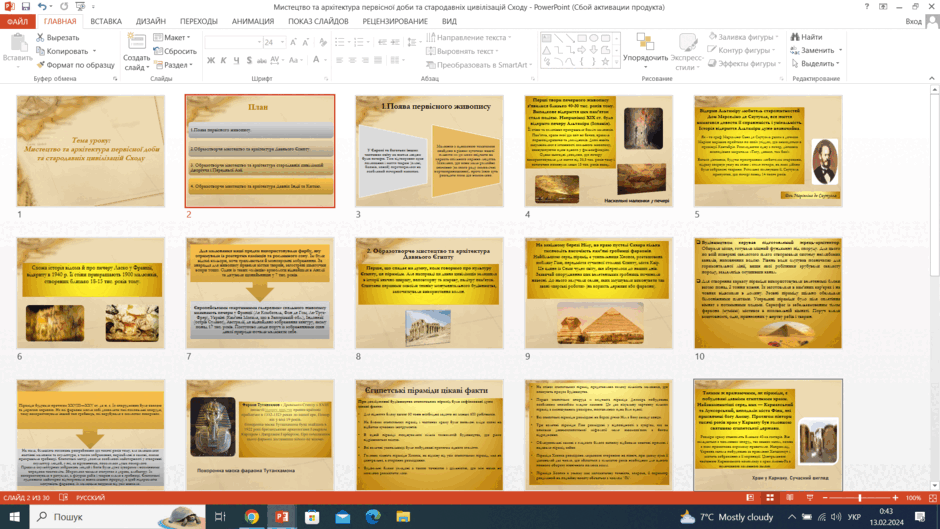Switch to Slide Sorter view in status bar
The width and height of the screenshot is (940, 529).
[770, 498]
